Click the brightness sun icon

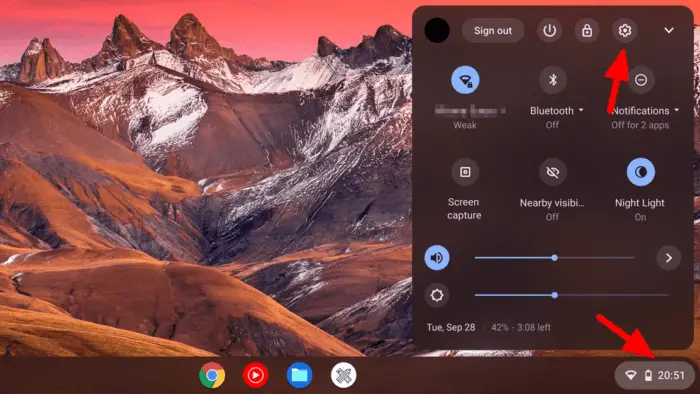click(437, 295)
